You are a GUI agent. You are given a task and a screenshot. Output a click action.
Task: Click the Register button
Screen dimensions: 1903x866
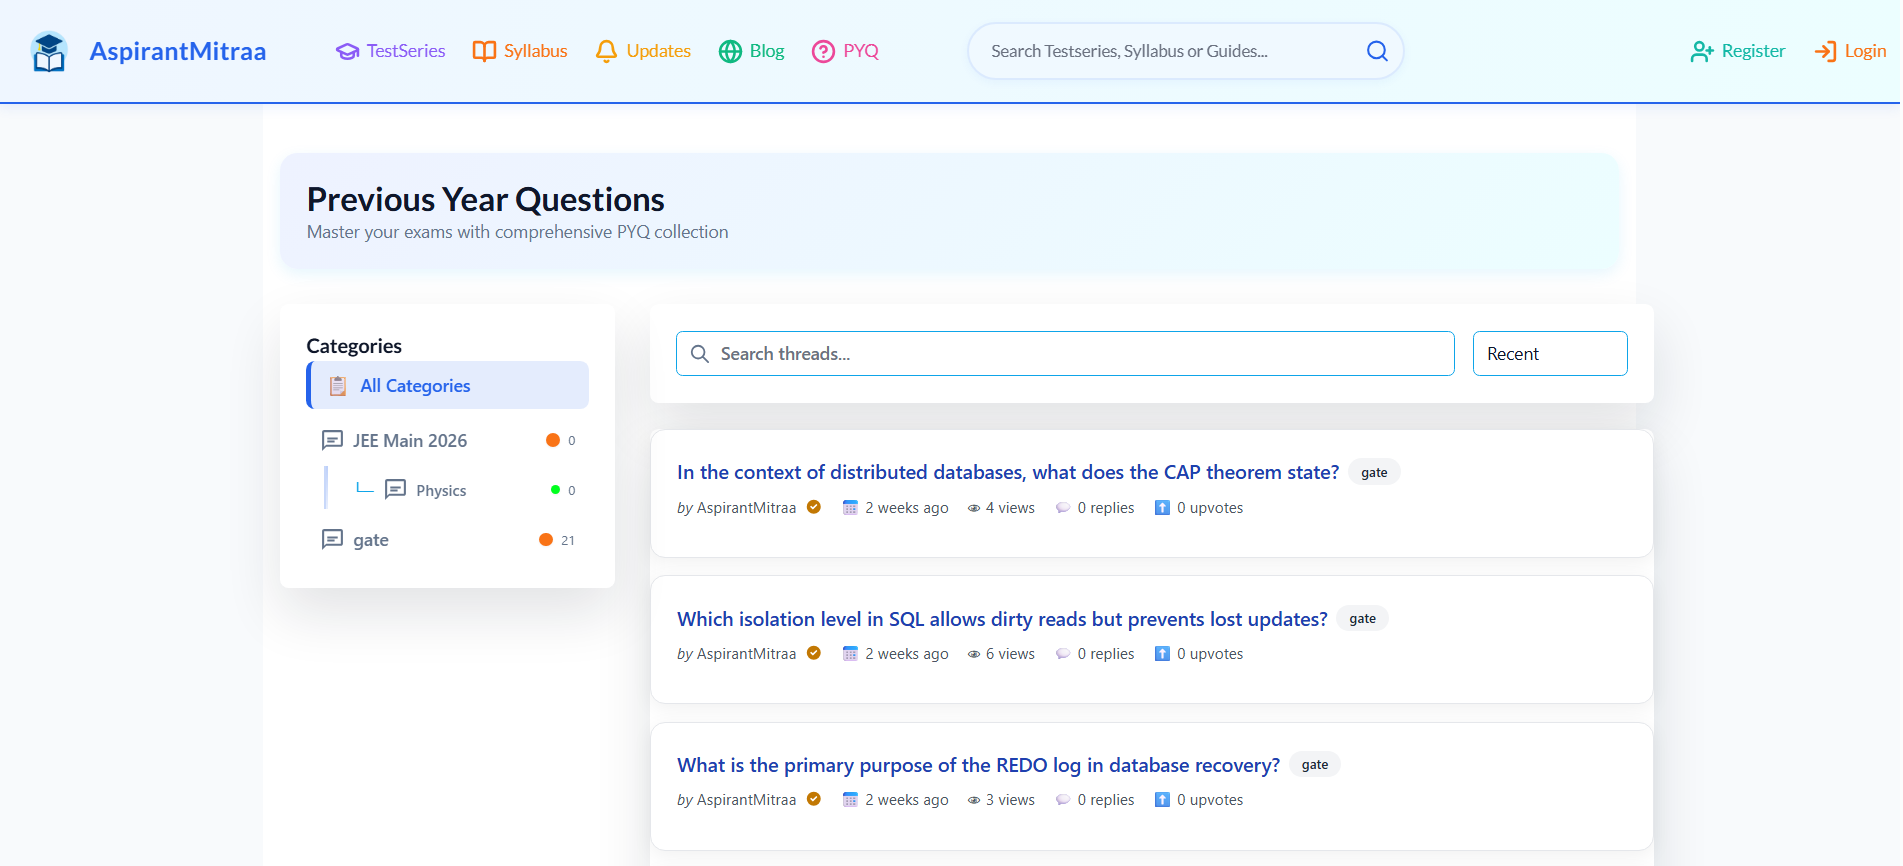1738,51
